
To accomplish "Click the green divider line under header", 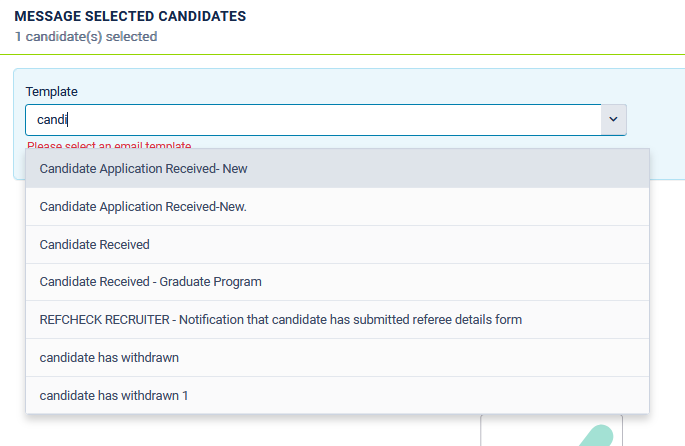I will [x=342, y=55].
